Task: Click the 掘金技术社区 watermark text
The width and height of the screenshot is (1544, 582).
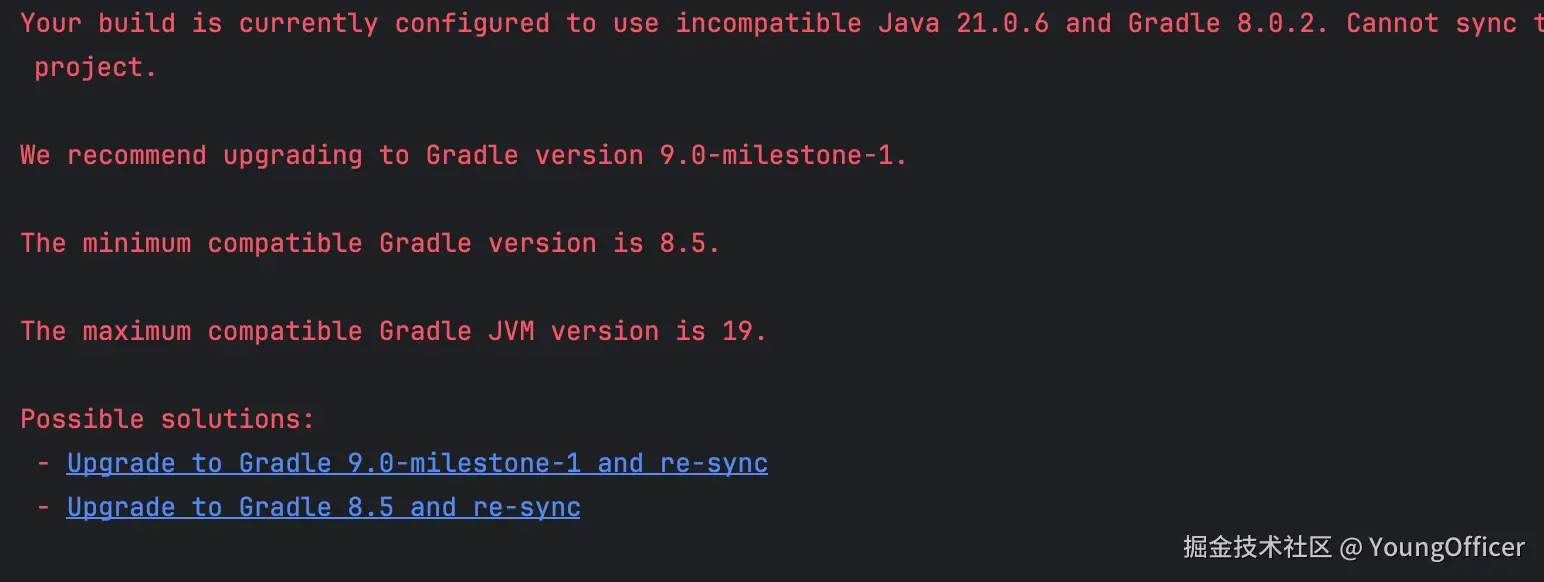Action: 1257,547
